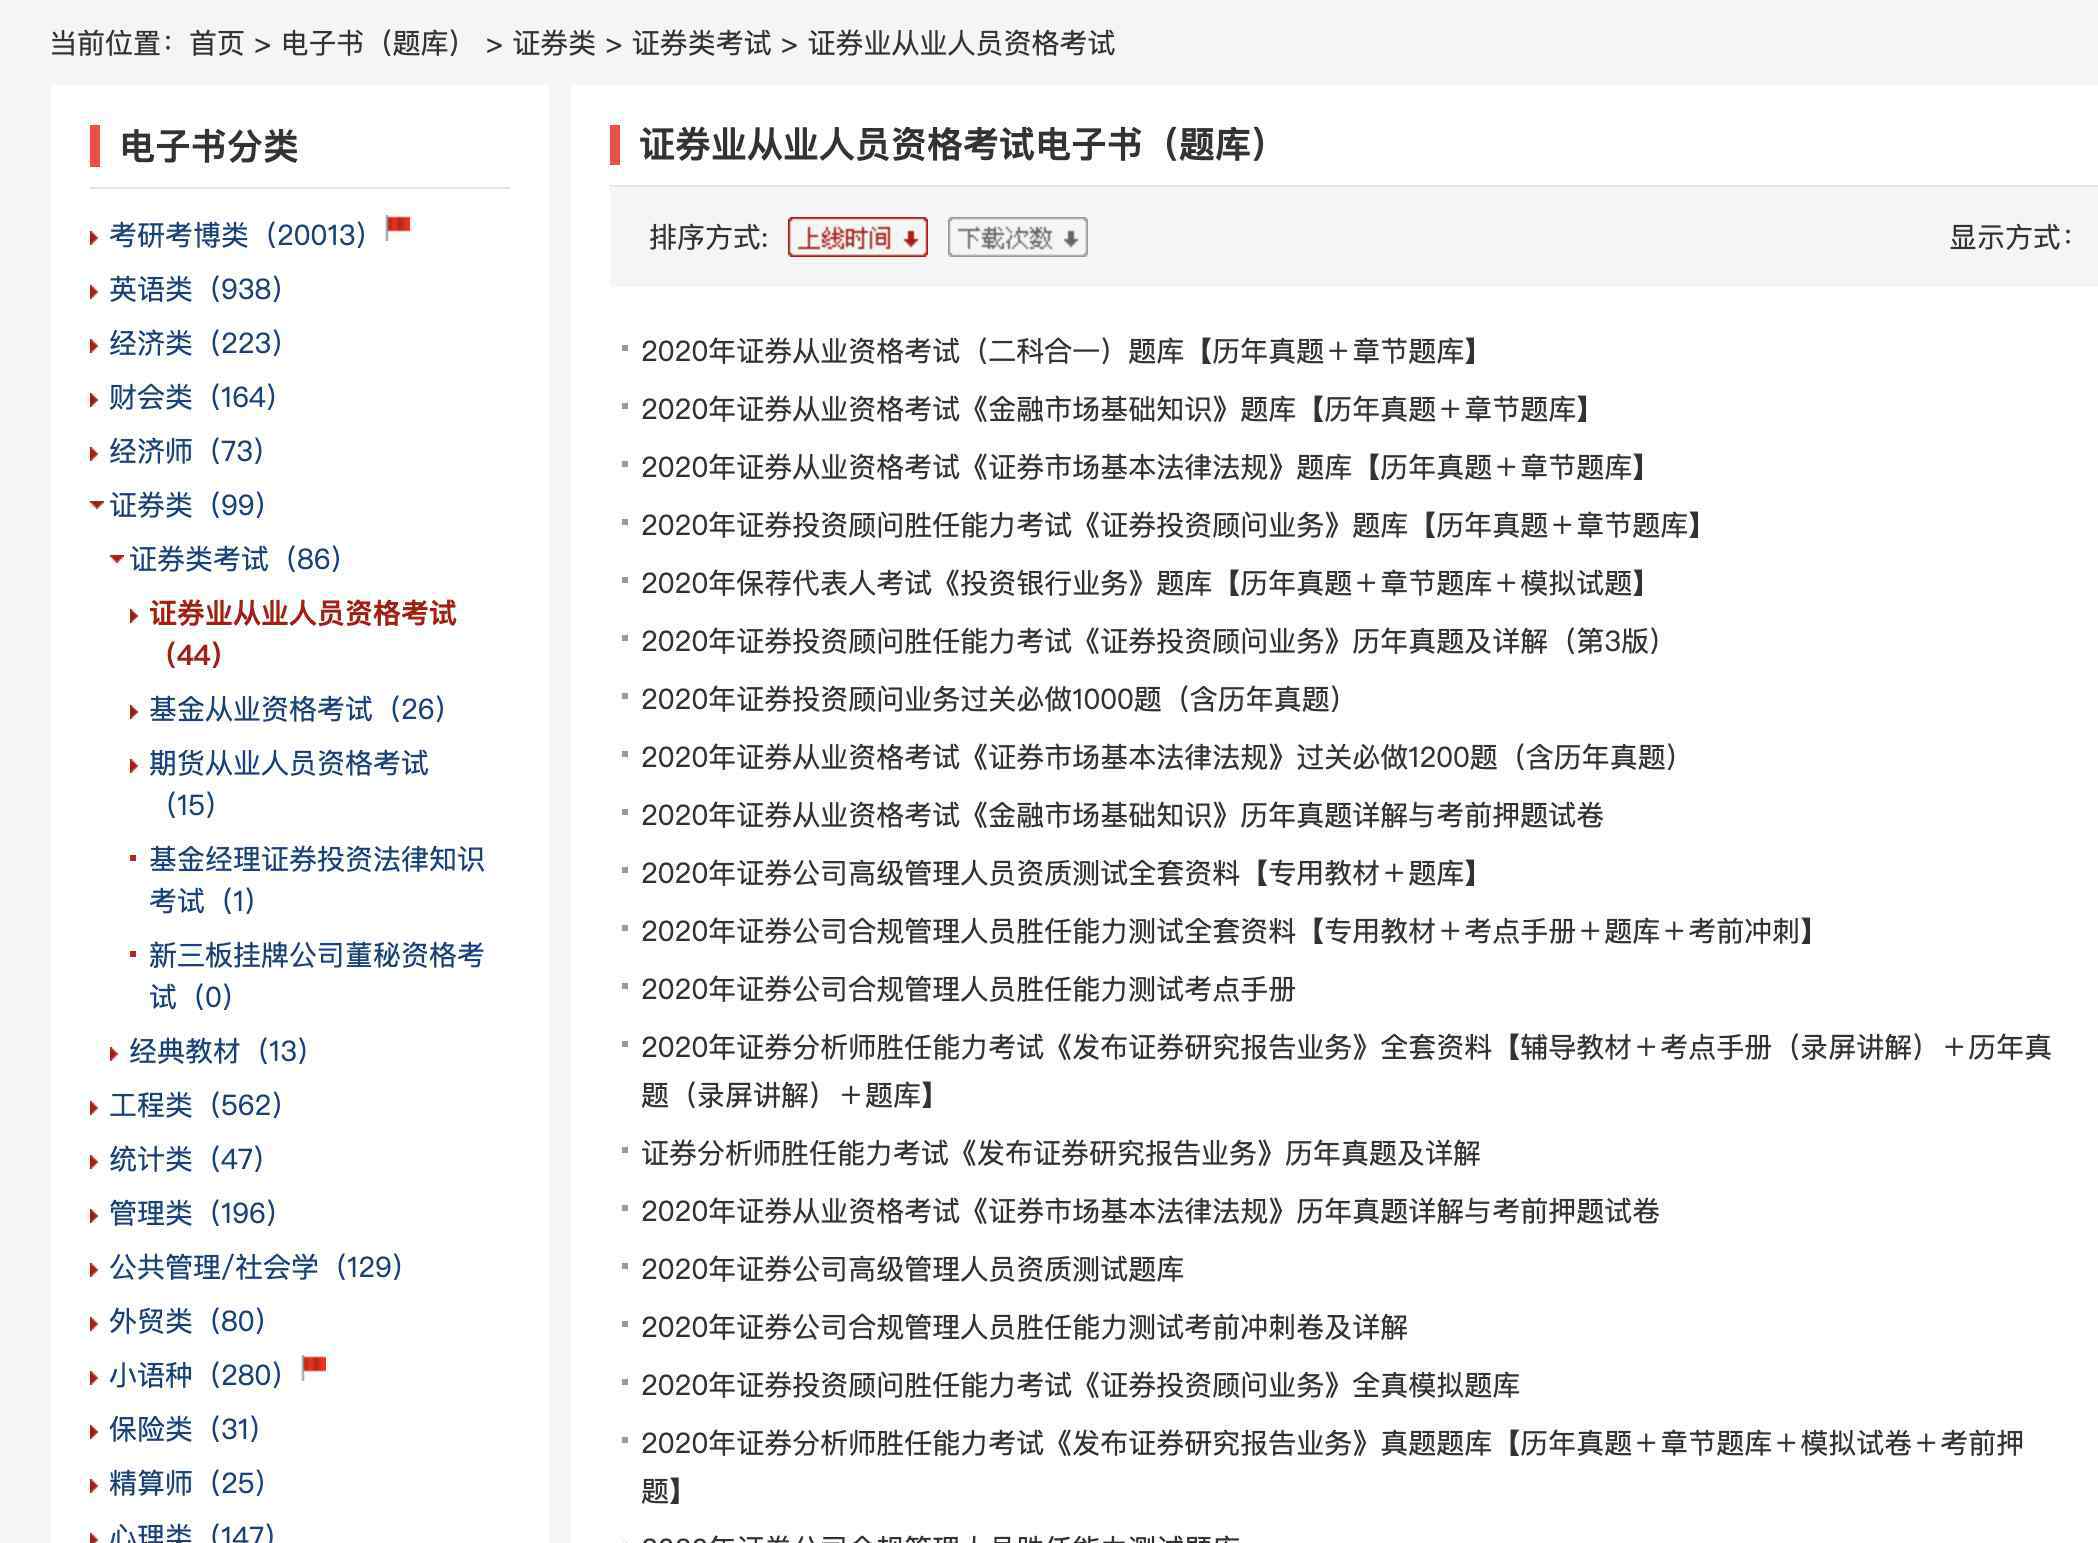
Task: Open 金融市场基础知识 历年真题详解与考前押题试卷
Action: click(x=1122, y=815)
